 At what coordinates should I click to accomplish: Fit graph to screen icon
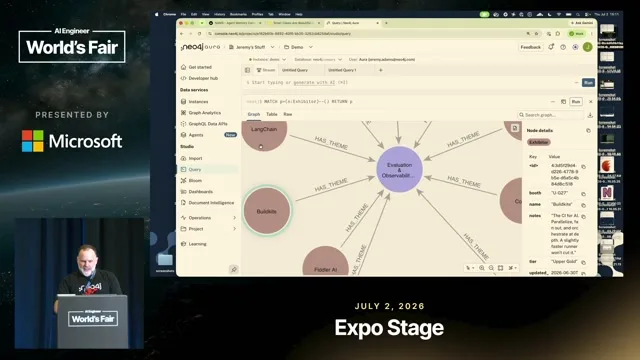pos(500,268)
